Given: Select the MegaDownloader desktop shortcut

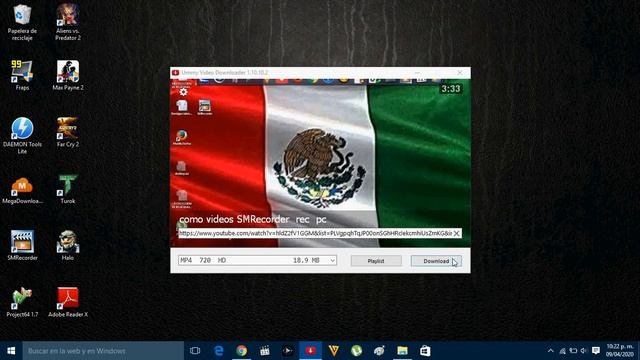Looking at the screenshot, I should point(22,190).
